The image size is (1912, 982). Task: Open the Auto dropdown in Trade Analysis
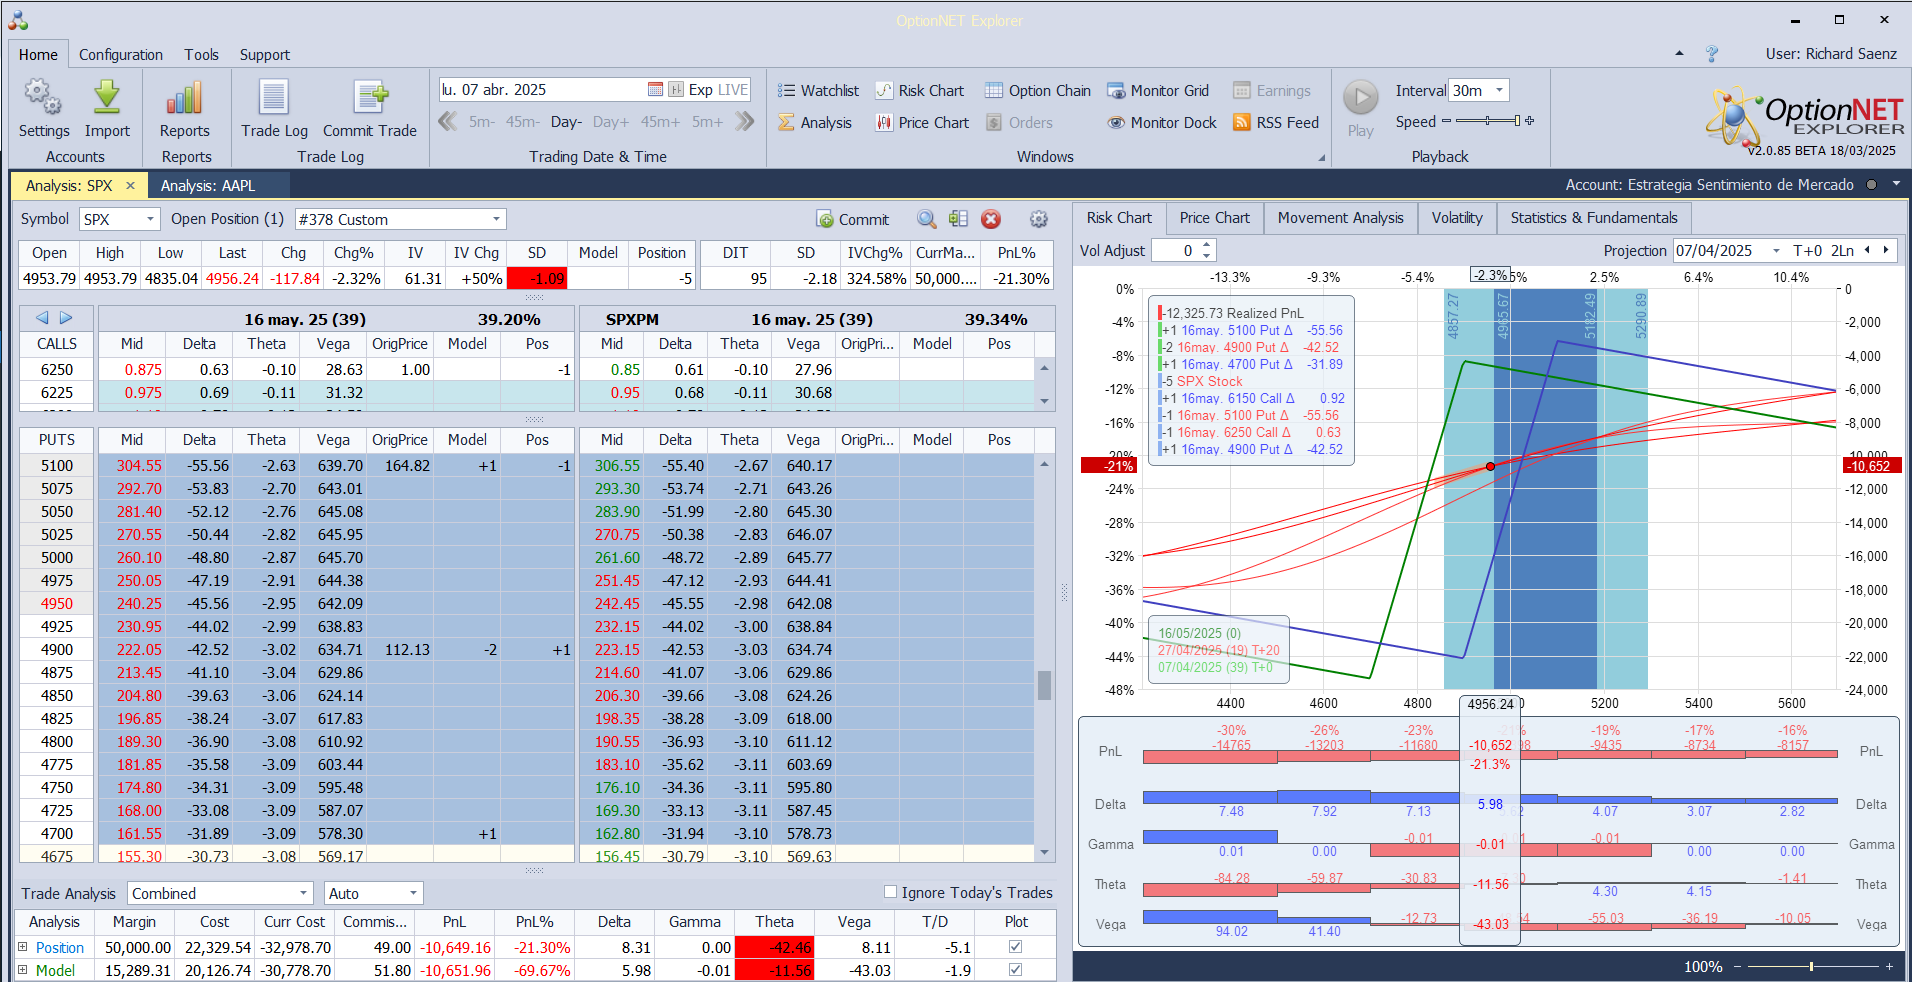(413, 893)
